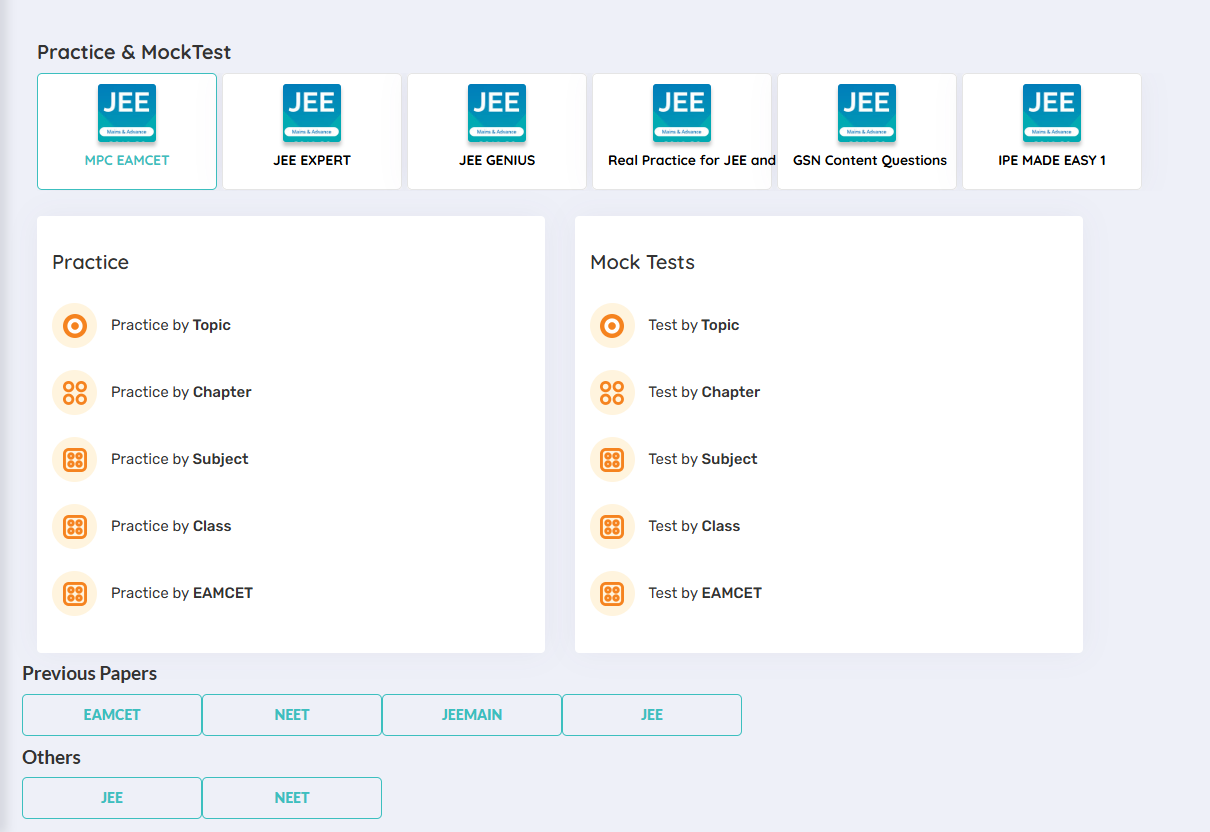Click JEE button under Others
The width and height of the screenshot is (1210, 832).
[x=112, y=798]
